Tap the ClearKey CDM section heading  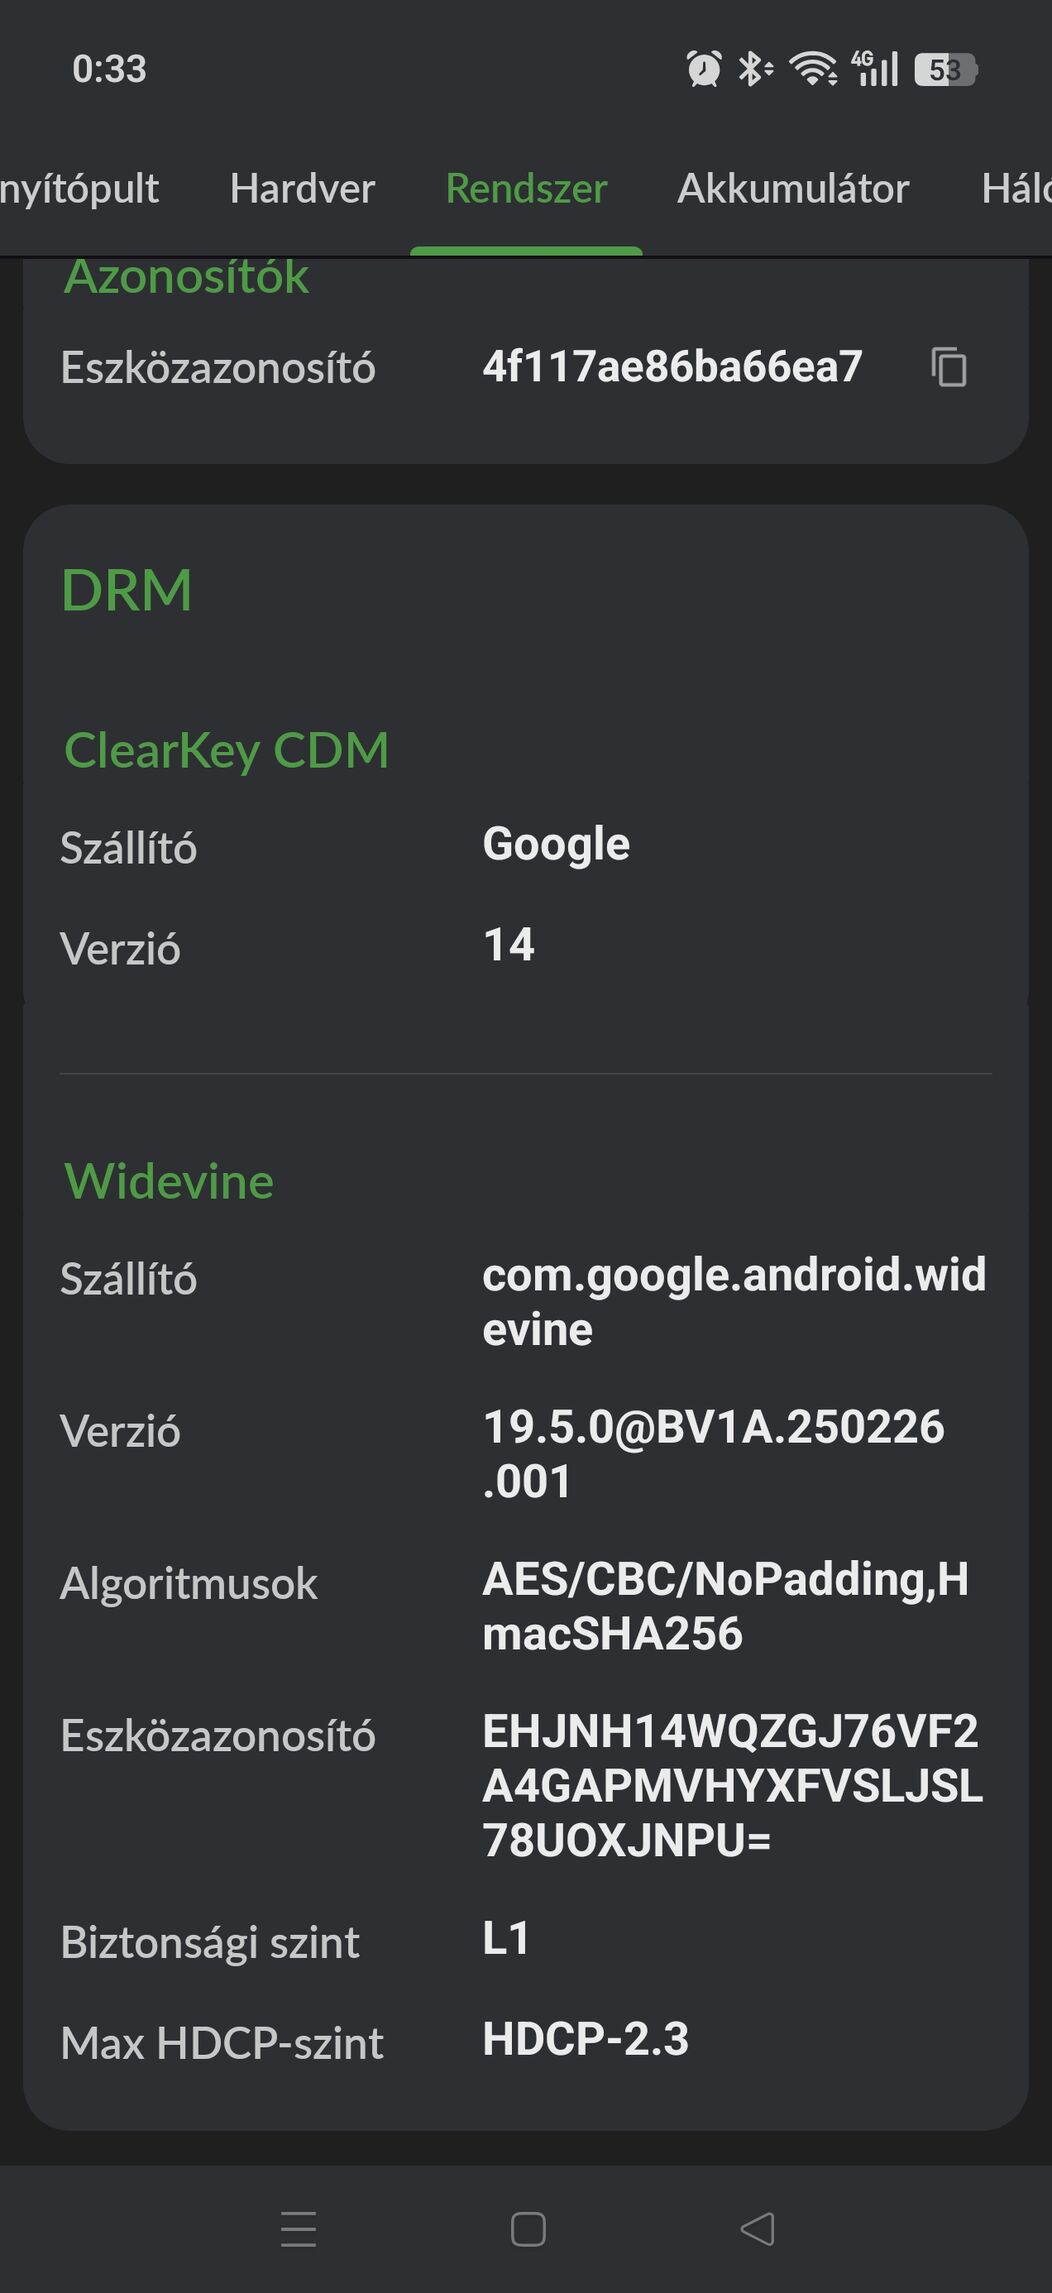point(226,750)
